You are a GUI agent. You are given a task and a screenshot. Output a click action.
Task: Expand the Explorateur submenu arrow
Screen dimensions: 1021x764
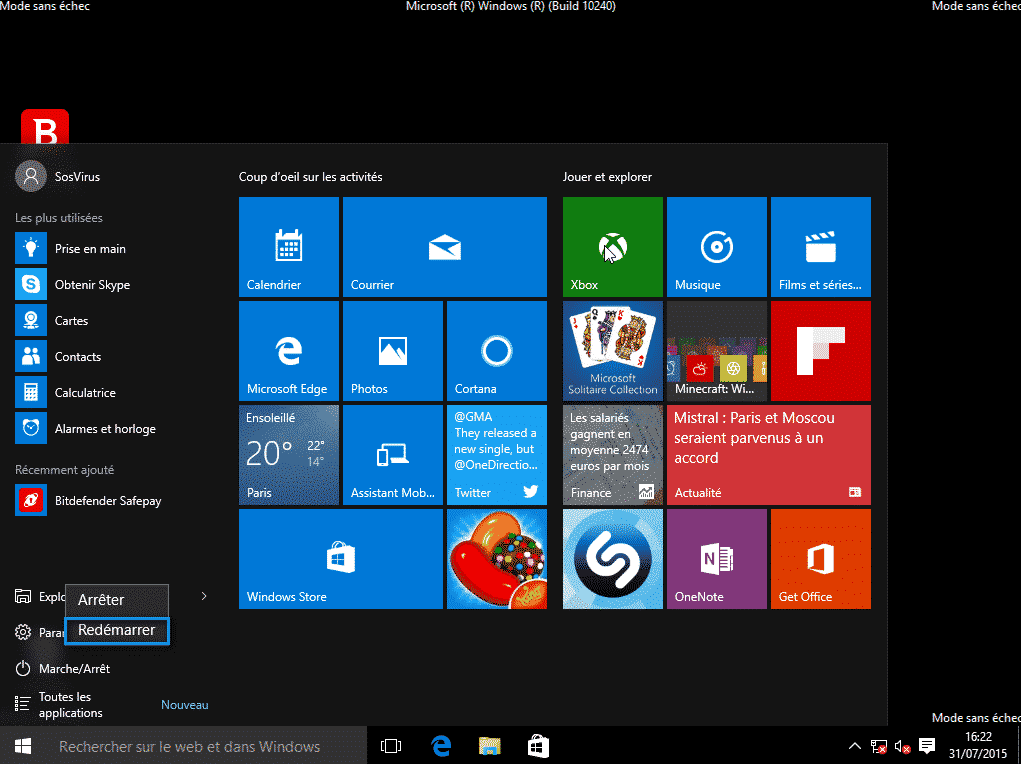click(204, 596)
